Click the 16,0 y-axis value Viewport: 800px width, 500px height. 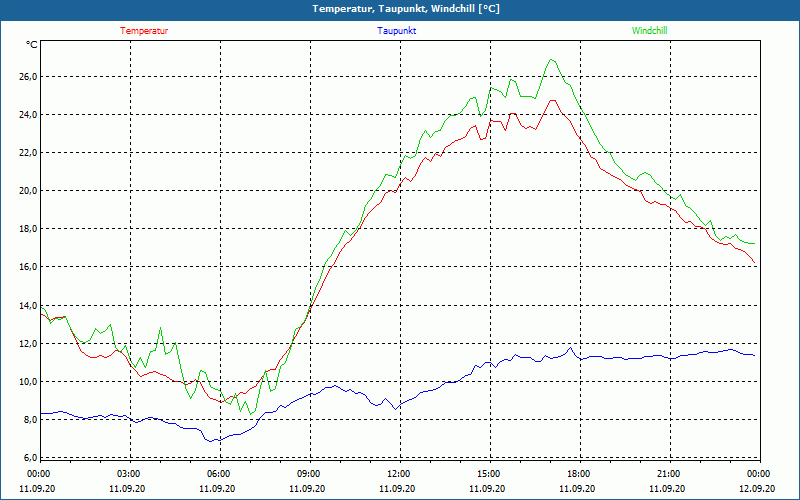(28, 267)
